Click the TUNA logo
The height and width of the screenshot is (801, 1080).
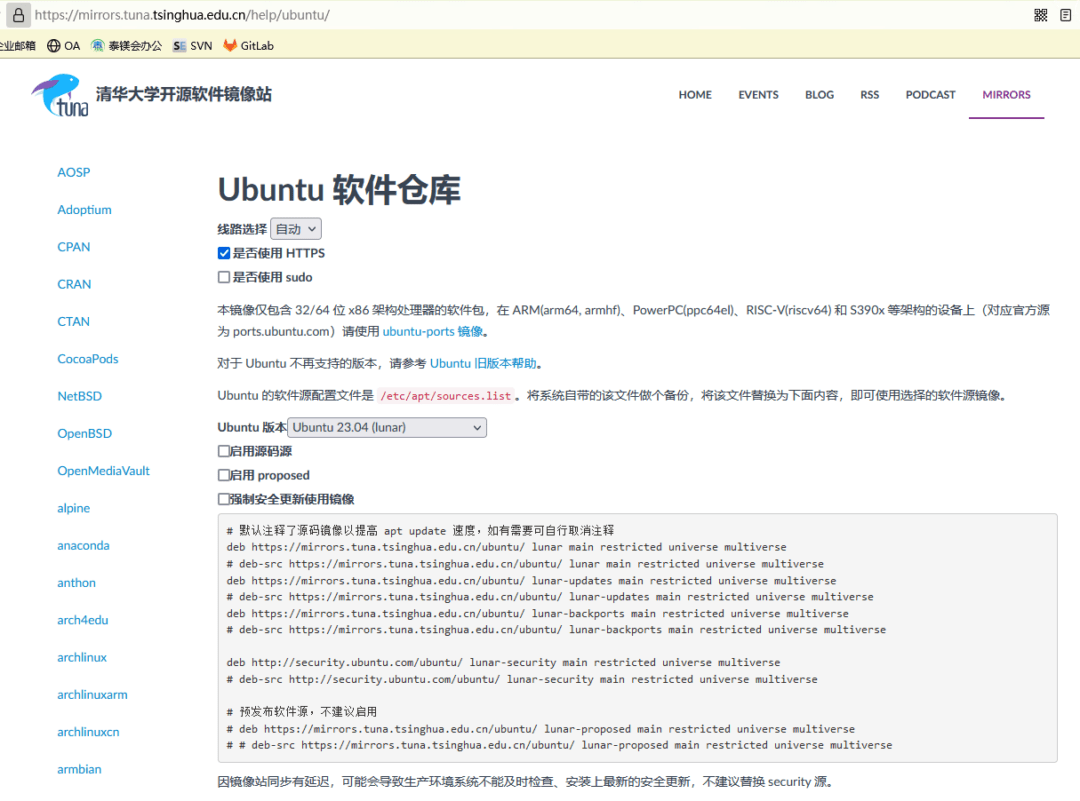[x=60, y=95]
